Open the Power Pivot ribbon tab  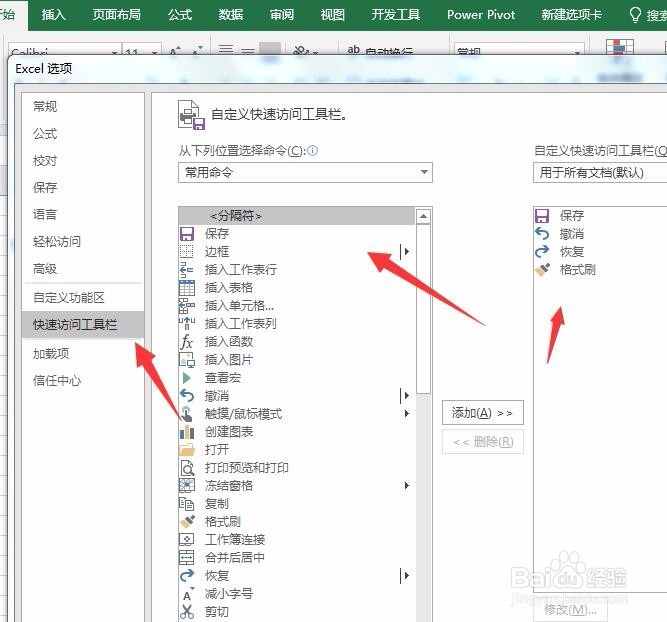[x=481, y=15]
